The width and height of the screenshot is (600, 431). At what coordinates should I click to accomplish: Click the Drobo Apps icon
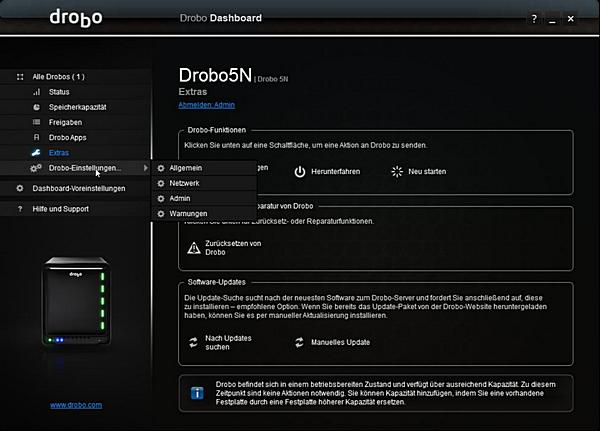(36, 137)
